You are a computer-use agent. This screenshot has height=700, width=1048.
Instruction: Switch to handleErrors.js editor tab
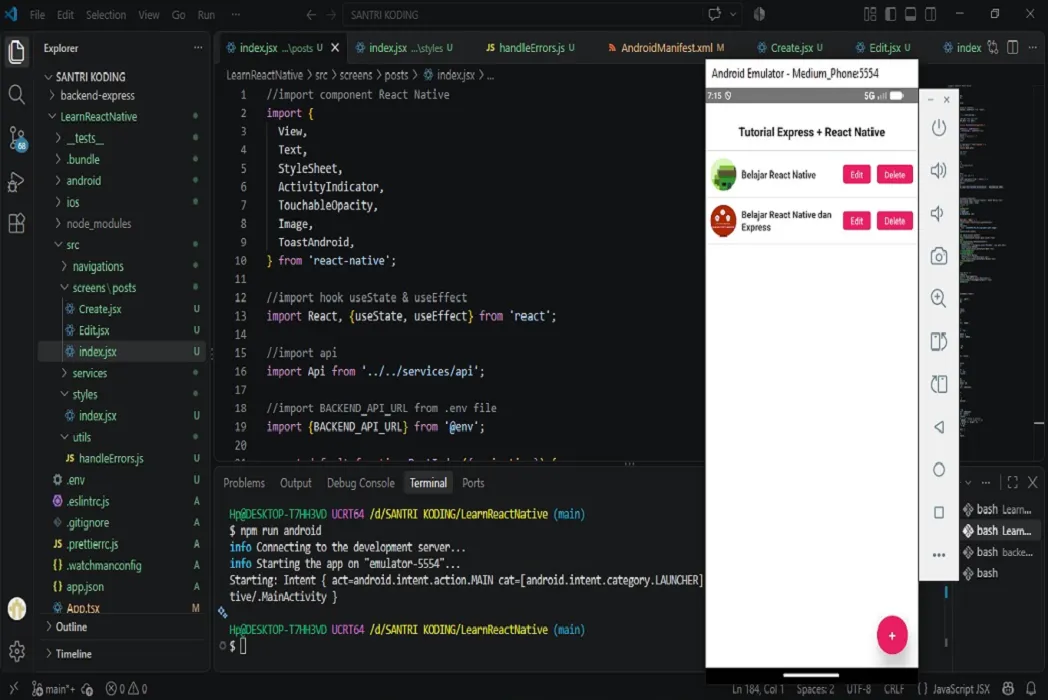point(531,47)
